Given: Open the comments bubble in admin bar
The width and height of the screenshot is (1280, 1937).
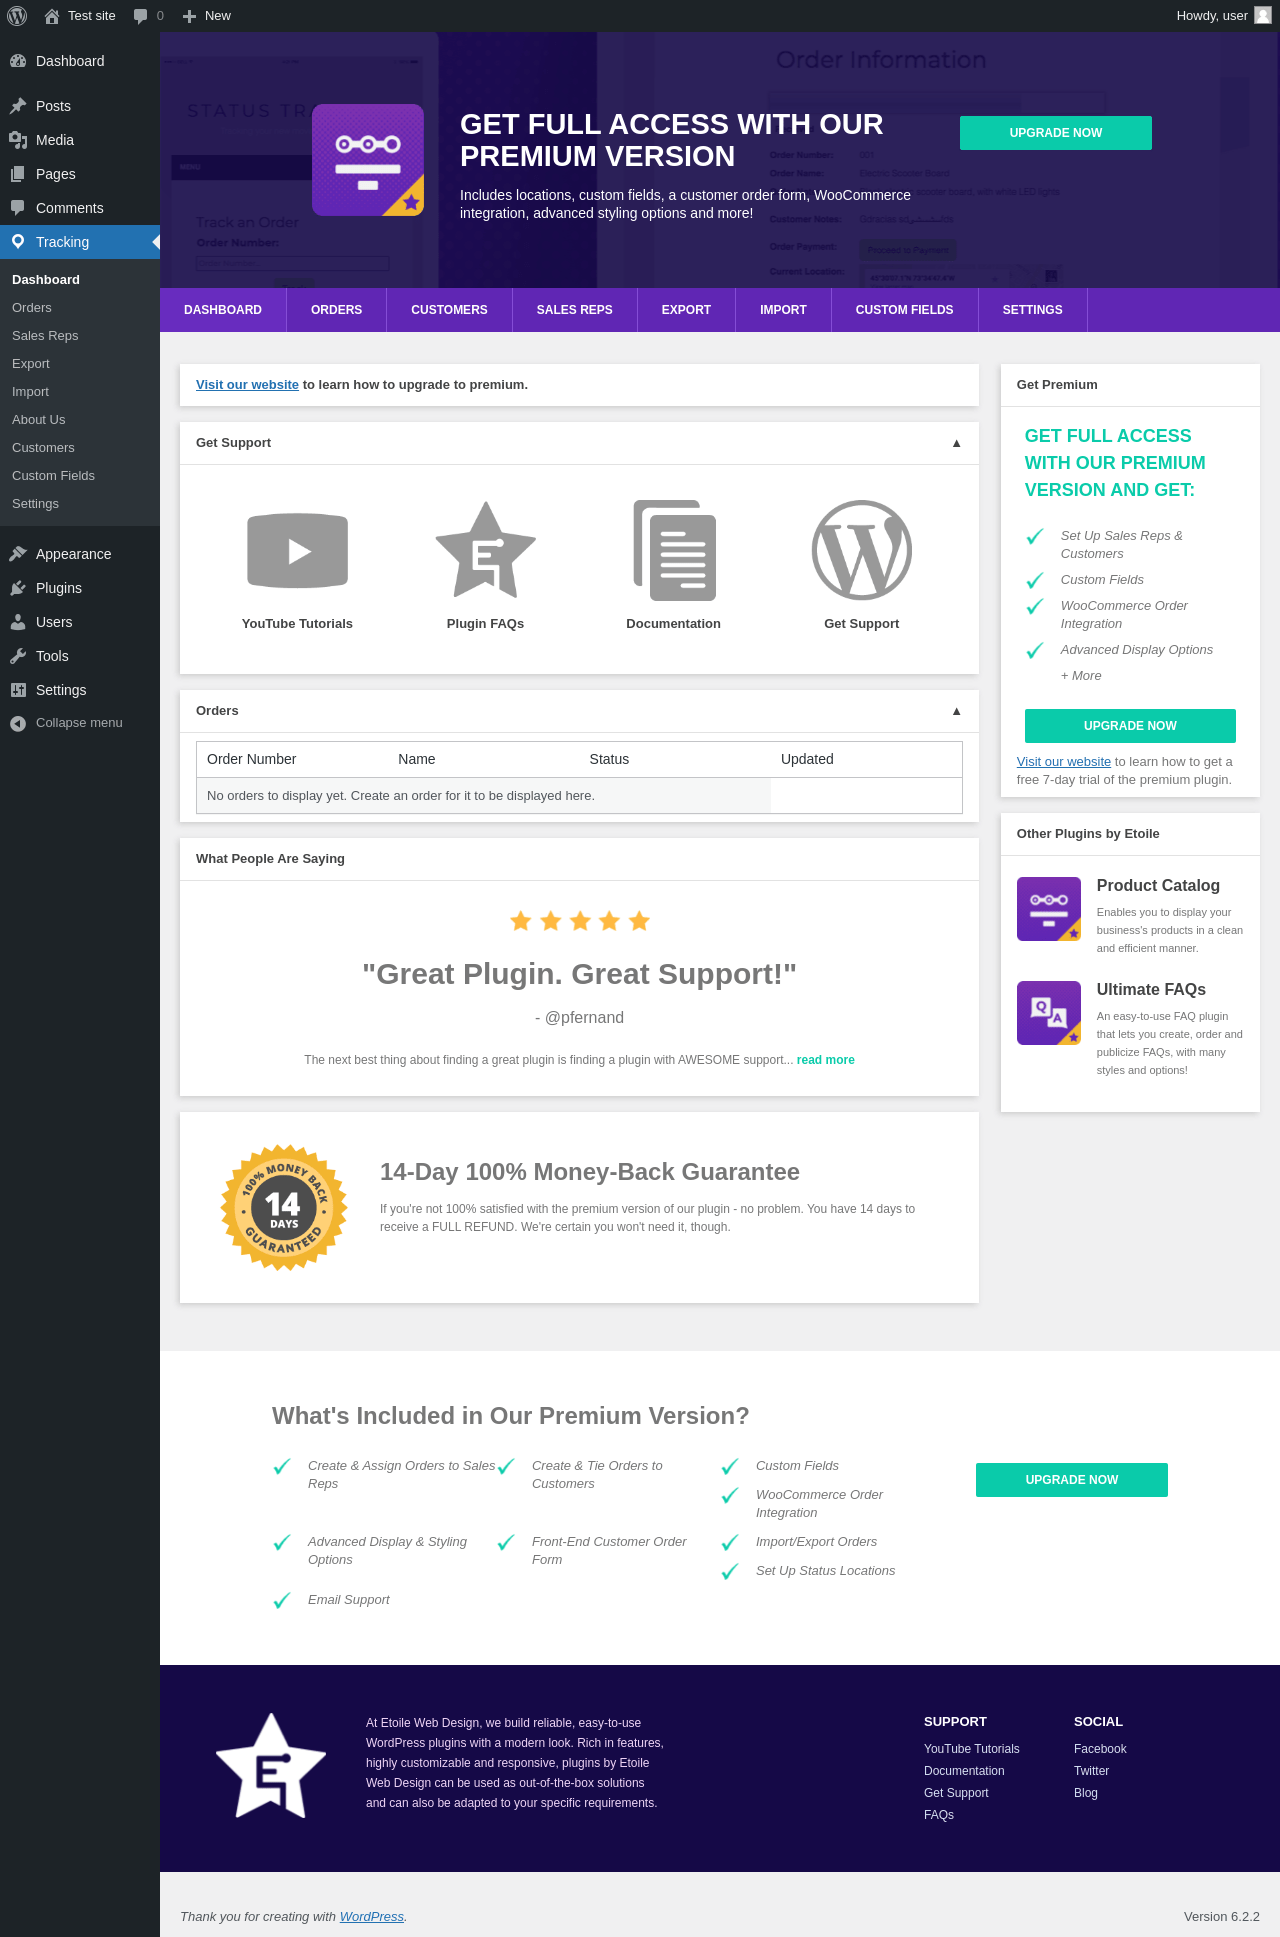Looking at the screenshot, I should click(x=141, y=16).
